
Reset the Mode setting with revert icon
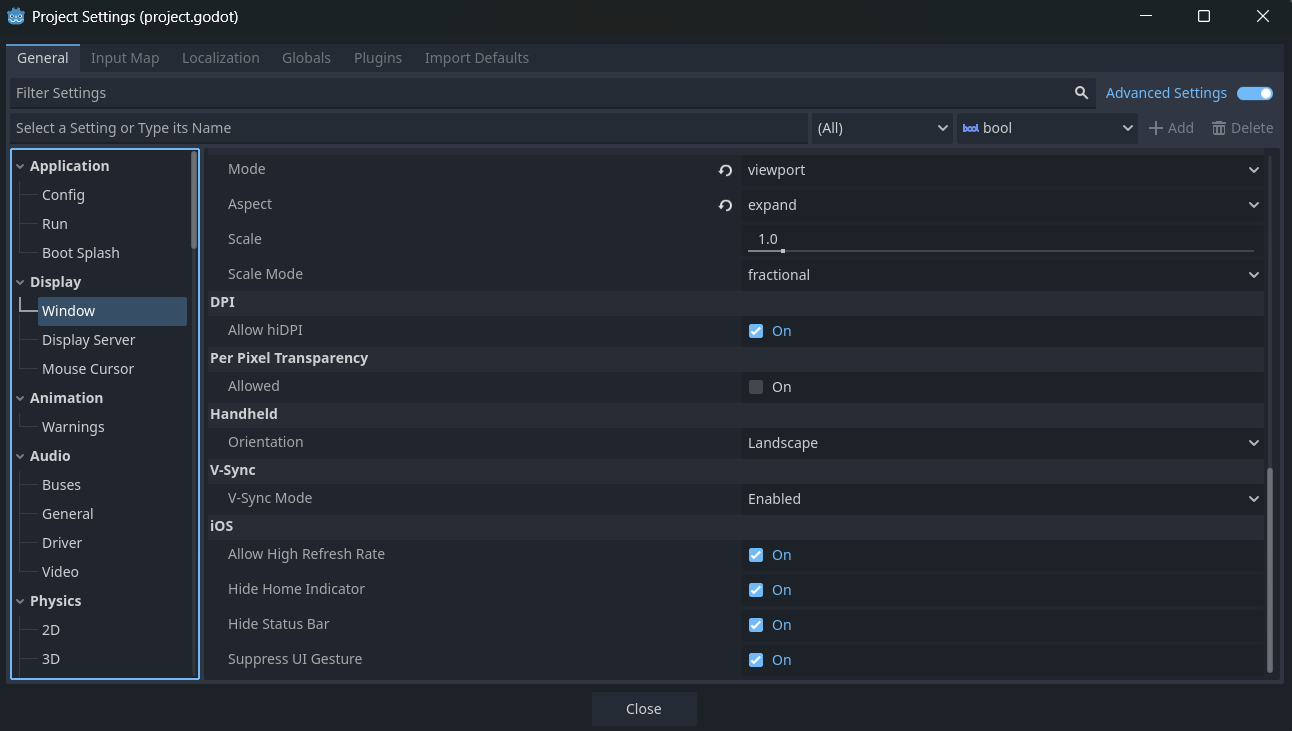[x=725, y=170]
